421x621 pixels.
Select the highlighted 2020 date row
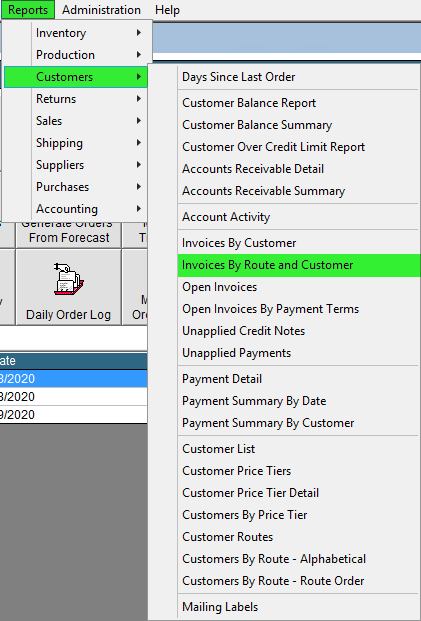pyautogui.click(x=74, y=379)
